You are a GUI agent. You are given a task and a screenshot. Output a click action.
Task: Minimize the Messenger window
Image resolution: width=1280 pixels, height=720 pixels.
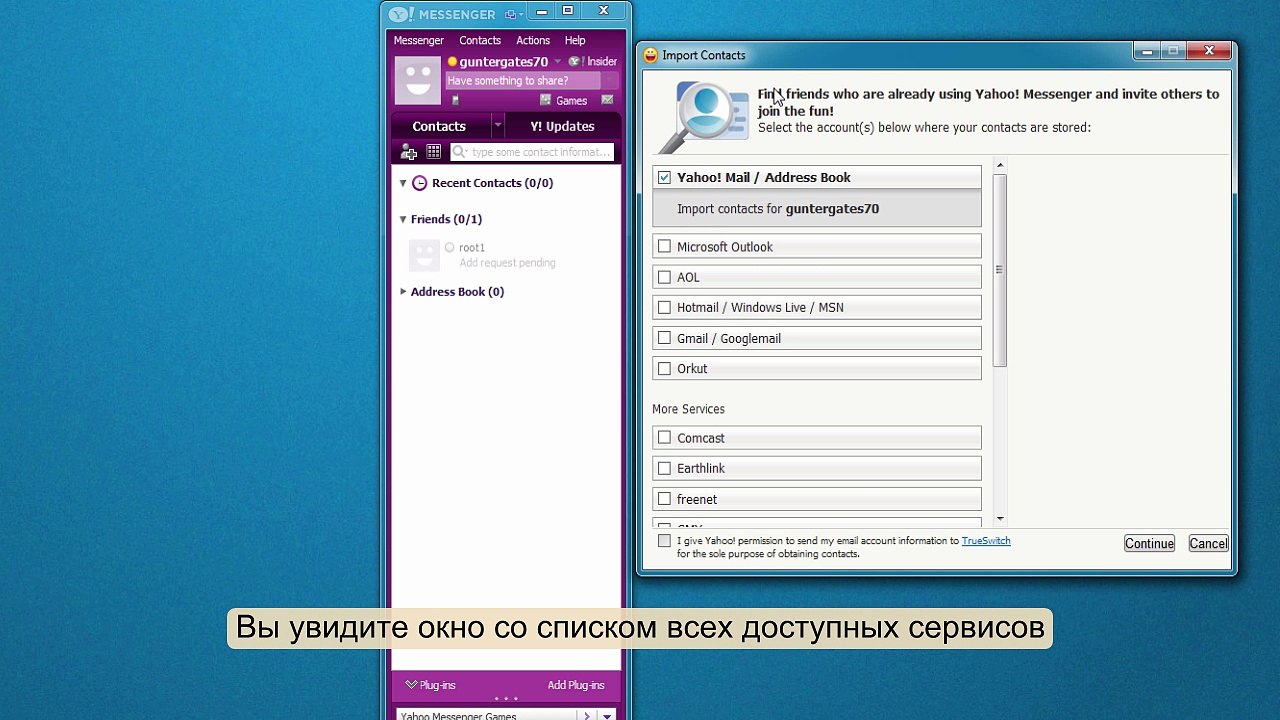541,12
